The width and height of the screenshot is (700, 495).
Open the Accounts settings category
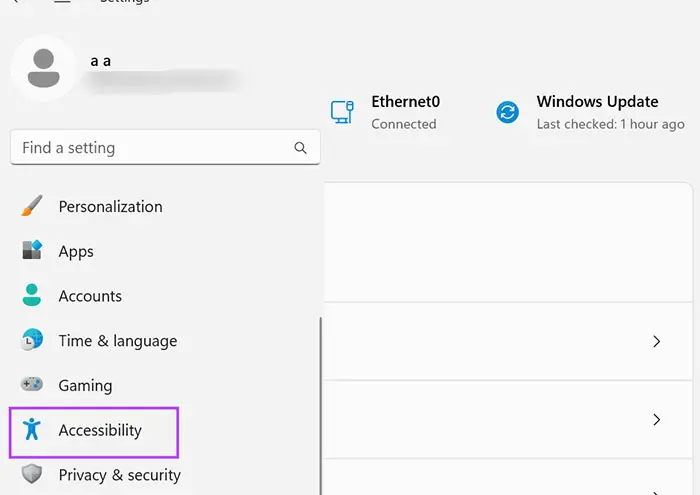pos(90,296)
